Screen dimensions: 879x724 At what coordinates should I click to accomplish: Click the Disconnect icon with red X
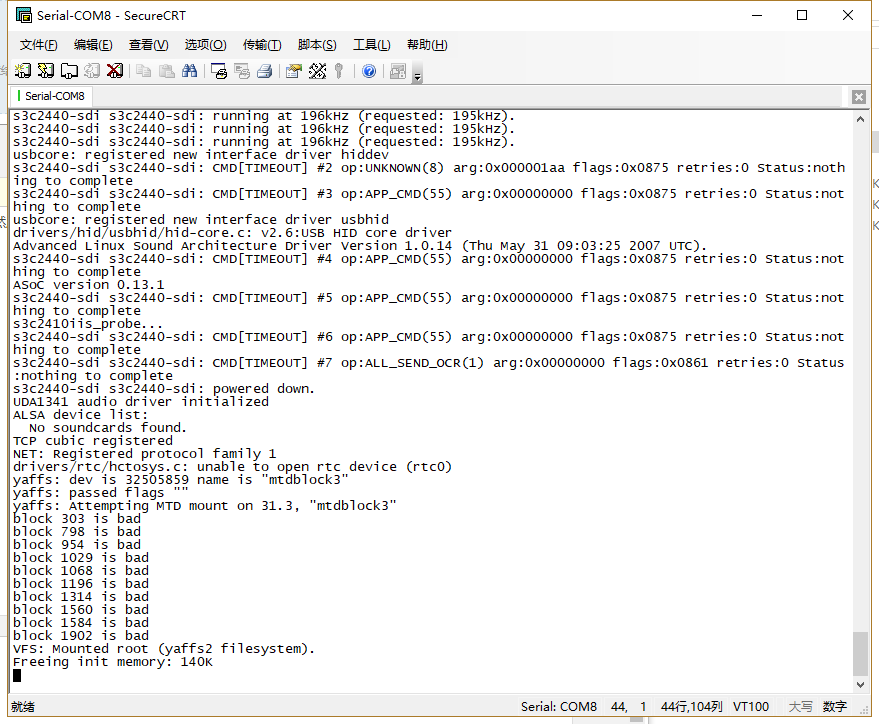[x=115, y=71]
